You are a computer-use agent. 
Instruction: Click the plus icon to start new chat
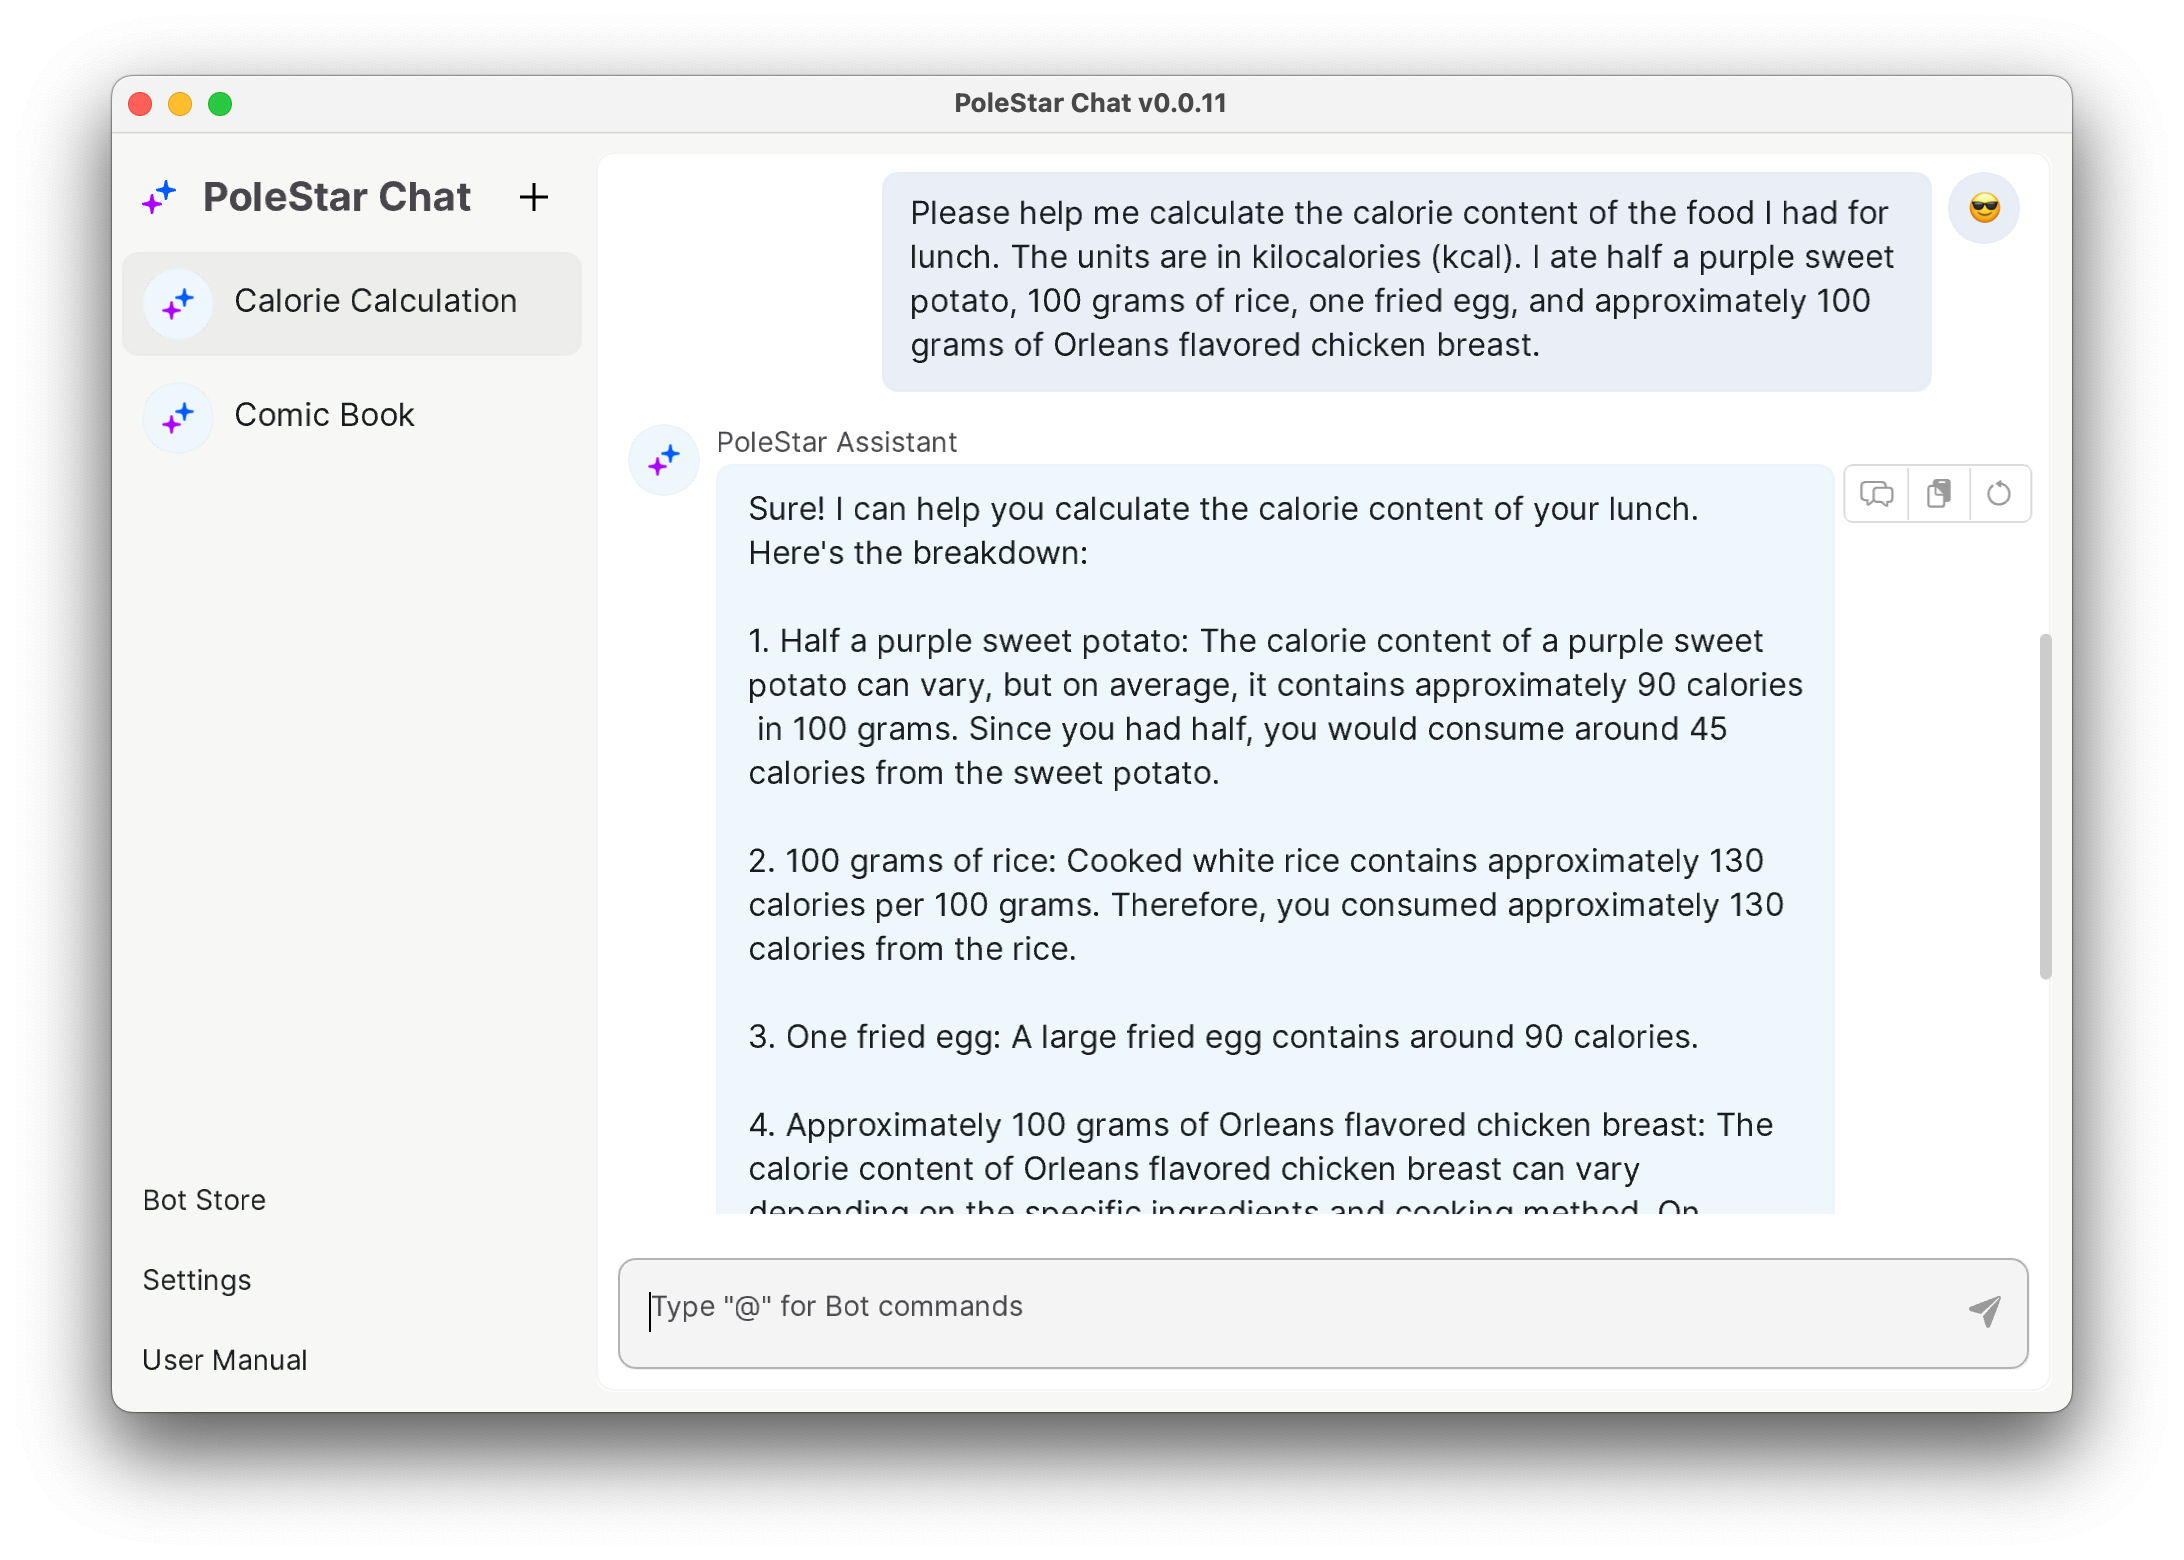pyautogui.click(x=534, y=197)
